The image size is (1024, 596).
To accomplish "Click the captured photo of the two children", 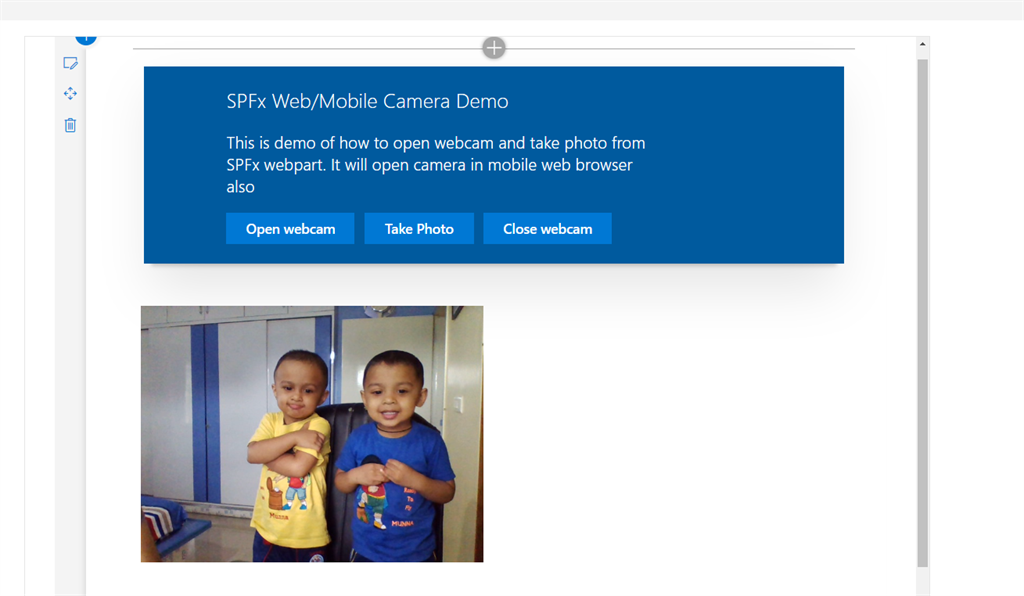I will 312,434.
